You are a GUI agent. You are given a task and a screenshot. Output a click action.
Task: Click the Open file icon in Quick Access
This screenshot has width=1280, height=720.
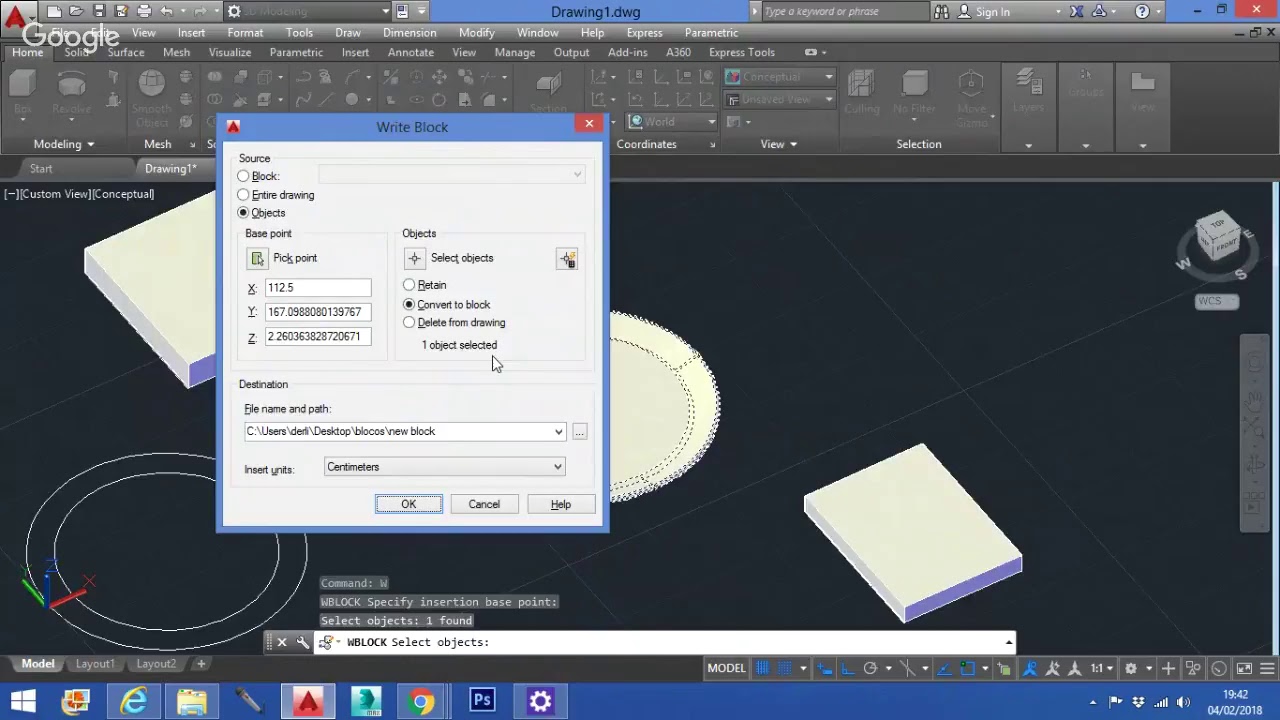78,12
